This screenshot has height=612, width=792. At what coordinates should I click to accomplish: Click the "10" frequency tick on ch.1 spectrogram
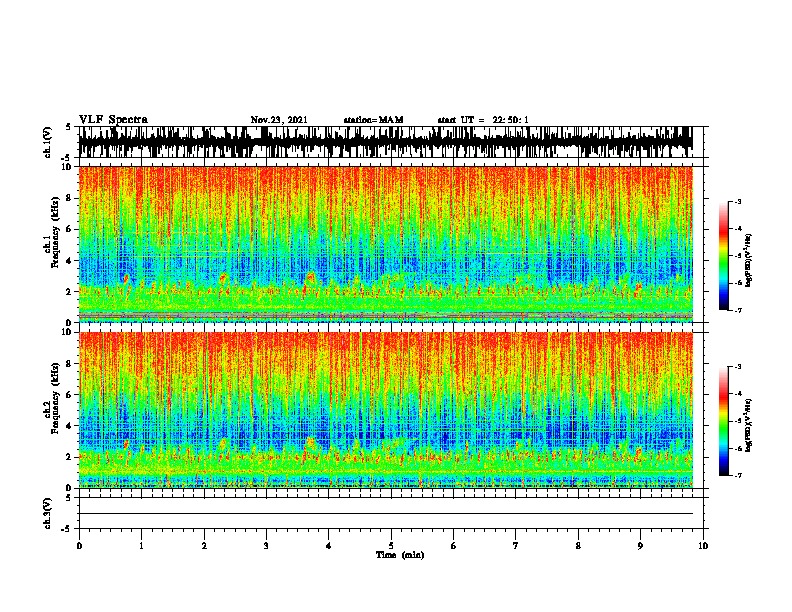[69, 167]
